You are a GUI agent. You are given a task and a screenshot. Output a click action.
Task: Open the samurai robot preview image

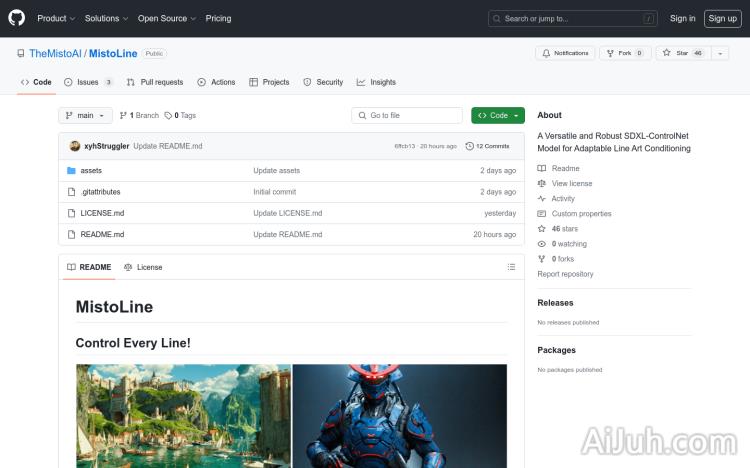(x=399, y=415)
